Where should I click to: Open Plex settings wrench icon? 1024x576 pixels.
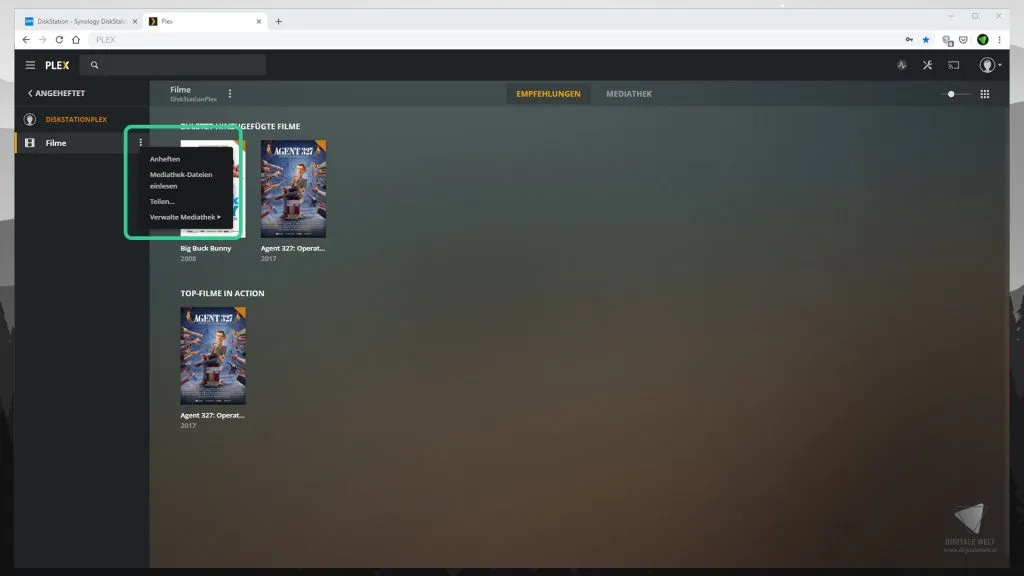pos(927,65)
